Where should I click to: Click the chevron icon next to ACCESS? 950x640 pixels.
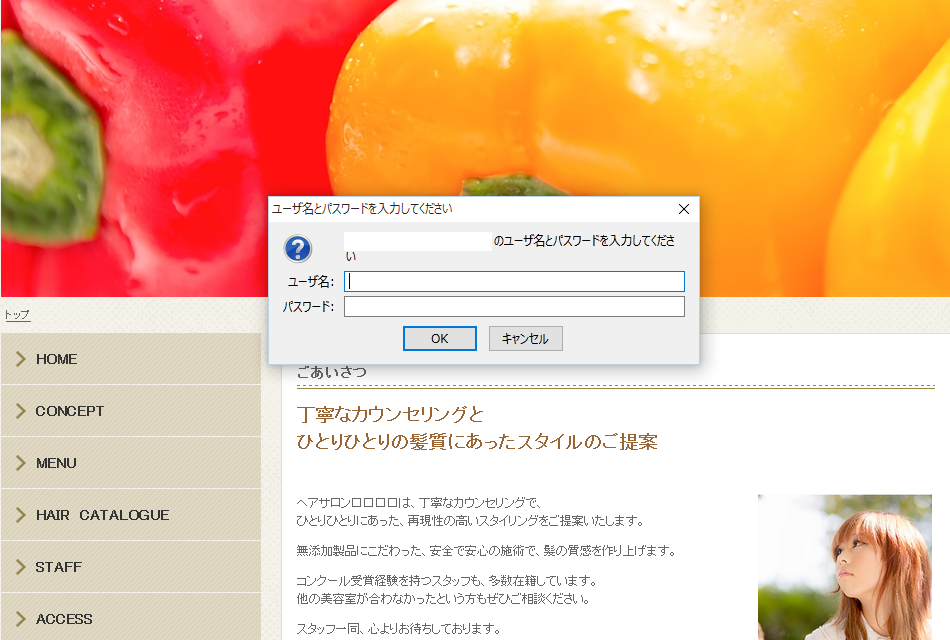(x=19, y=619)
